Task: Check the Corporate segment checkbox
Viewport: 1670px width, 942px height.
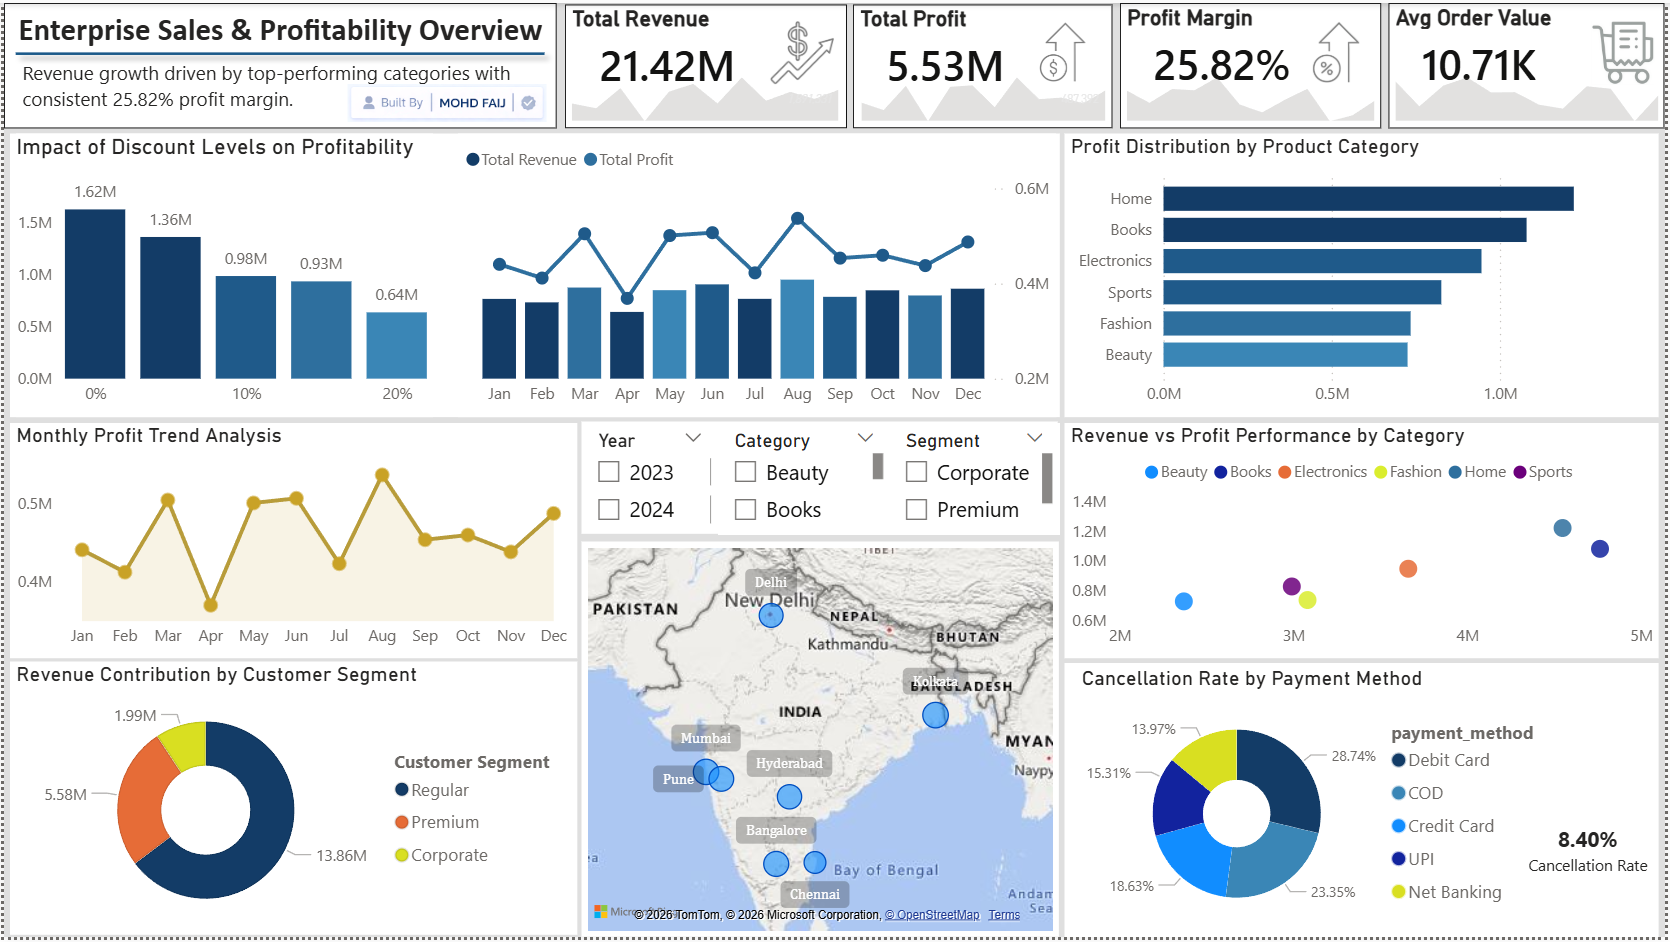Action: tap(916, 472)
